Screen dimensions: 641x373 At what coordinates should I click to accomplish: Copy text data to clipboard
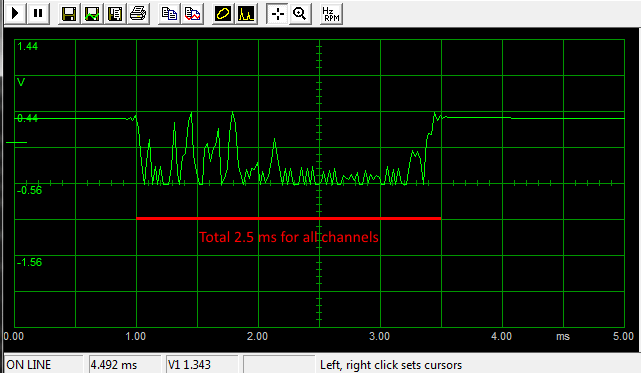[169, 13]
